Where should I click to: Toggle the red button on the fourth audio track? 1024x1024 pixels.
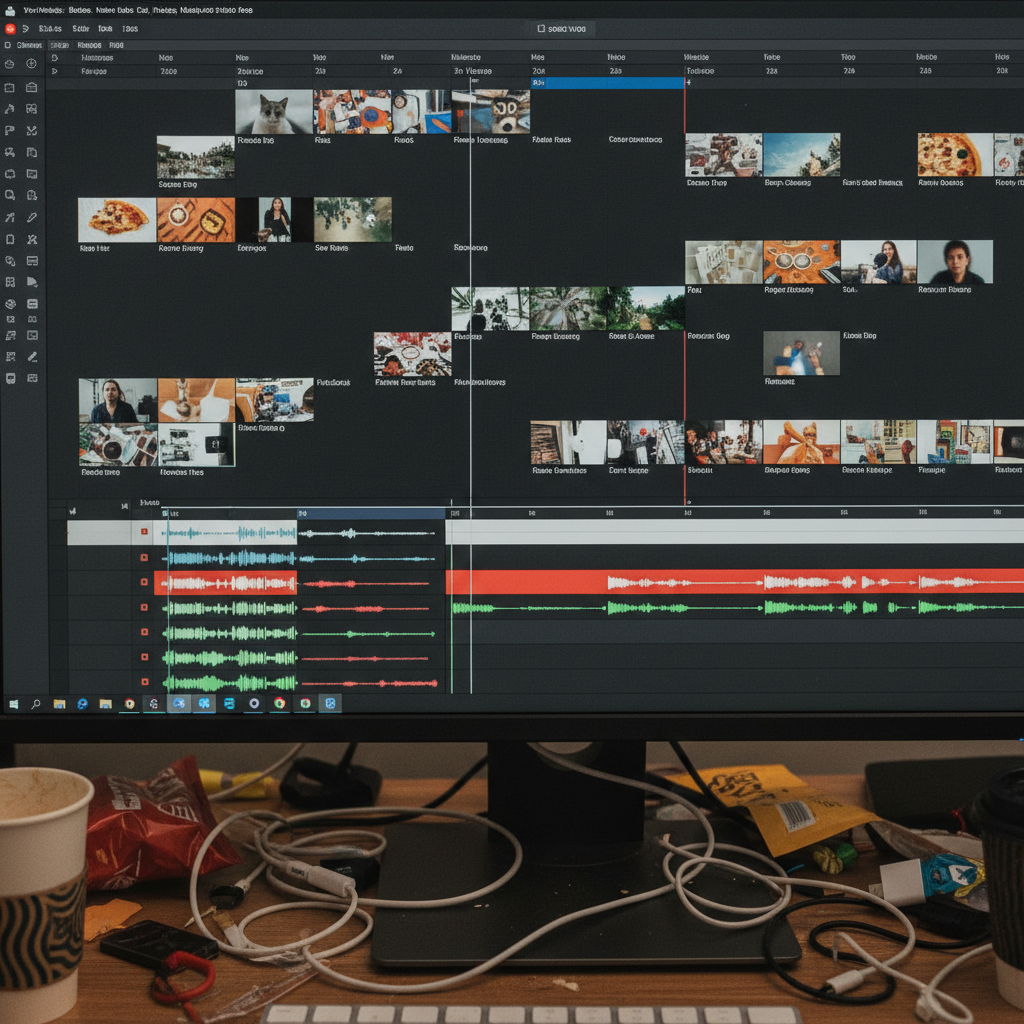(144, 607)
